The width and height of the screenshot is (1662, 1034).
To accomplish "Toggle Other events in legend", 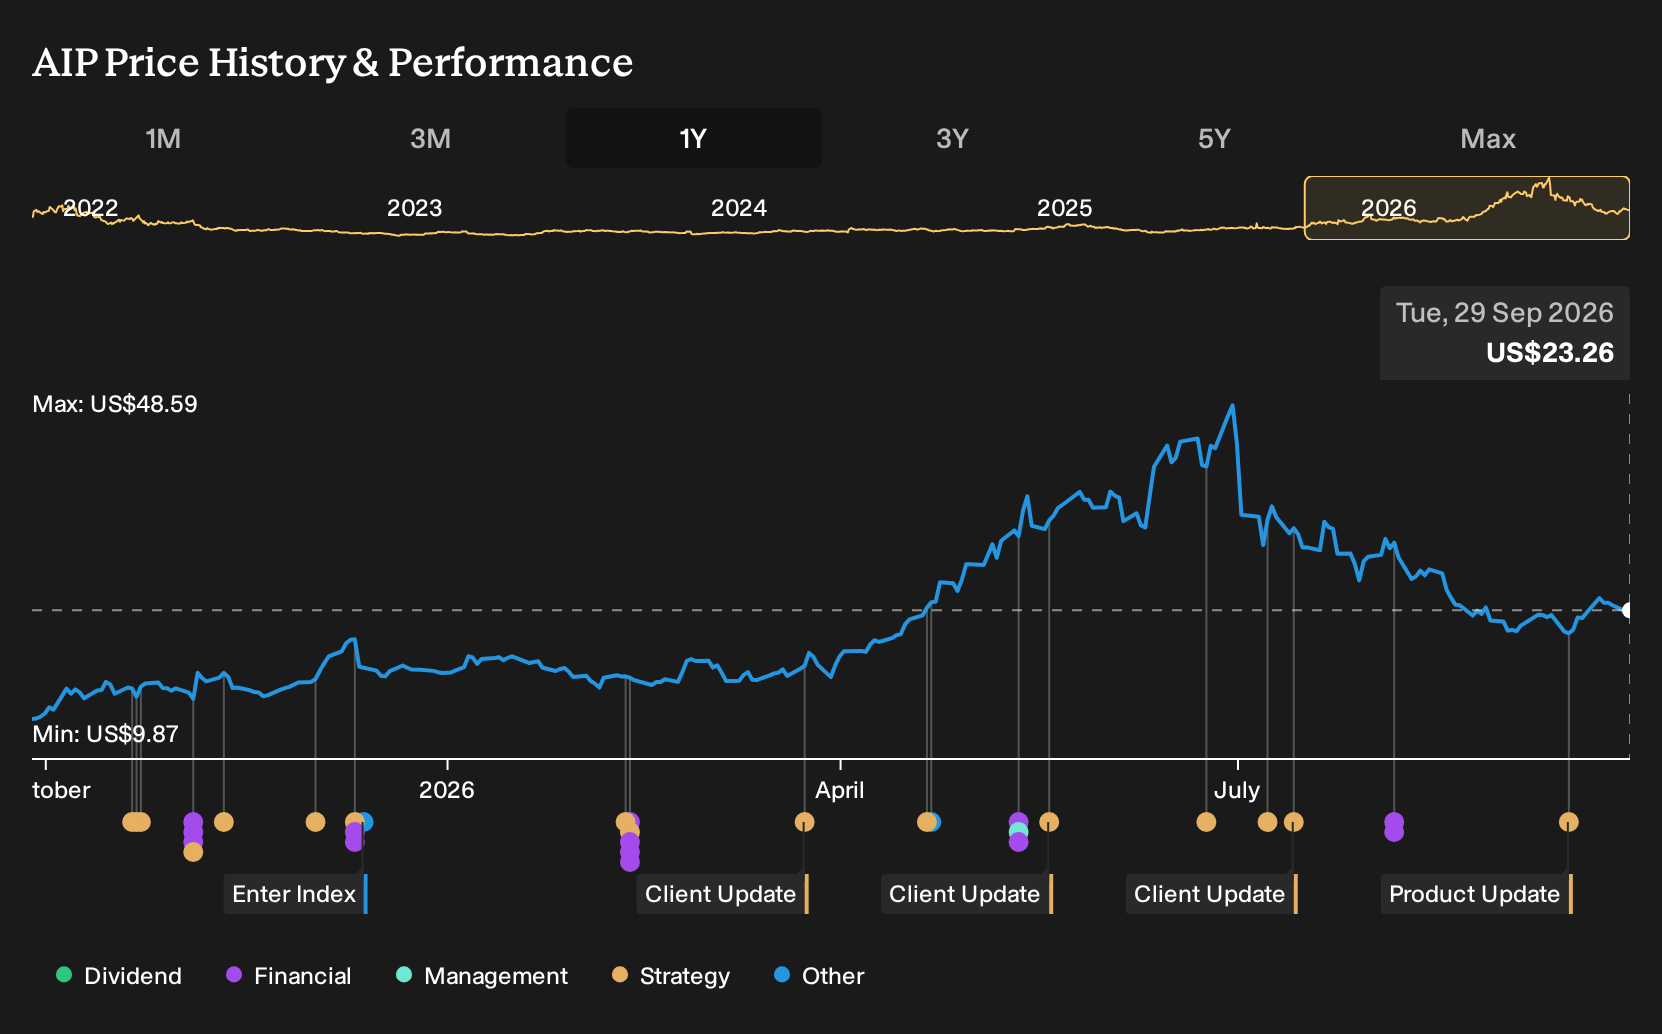I will point(819,976).
